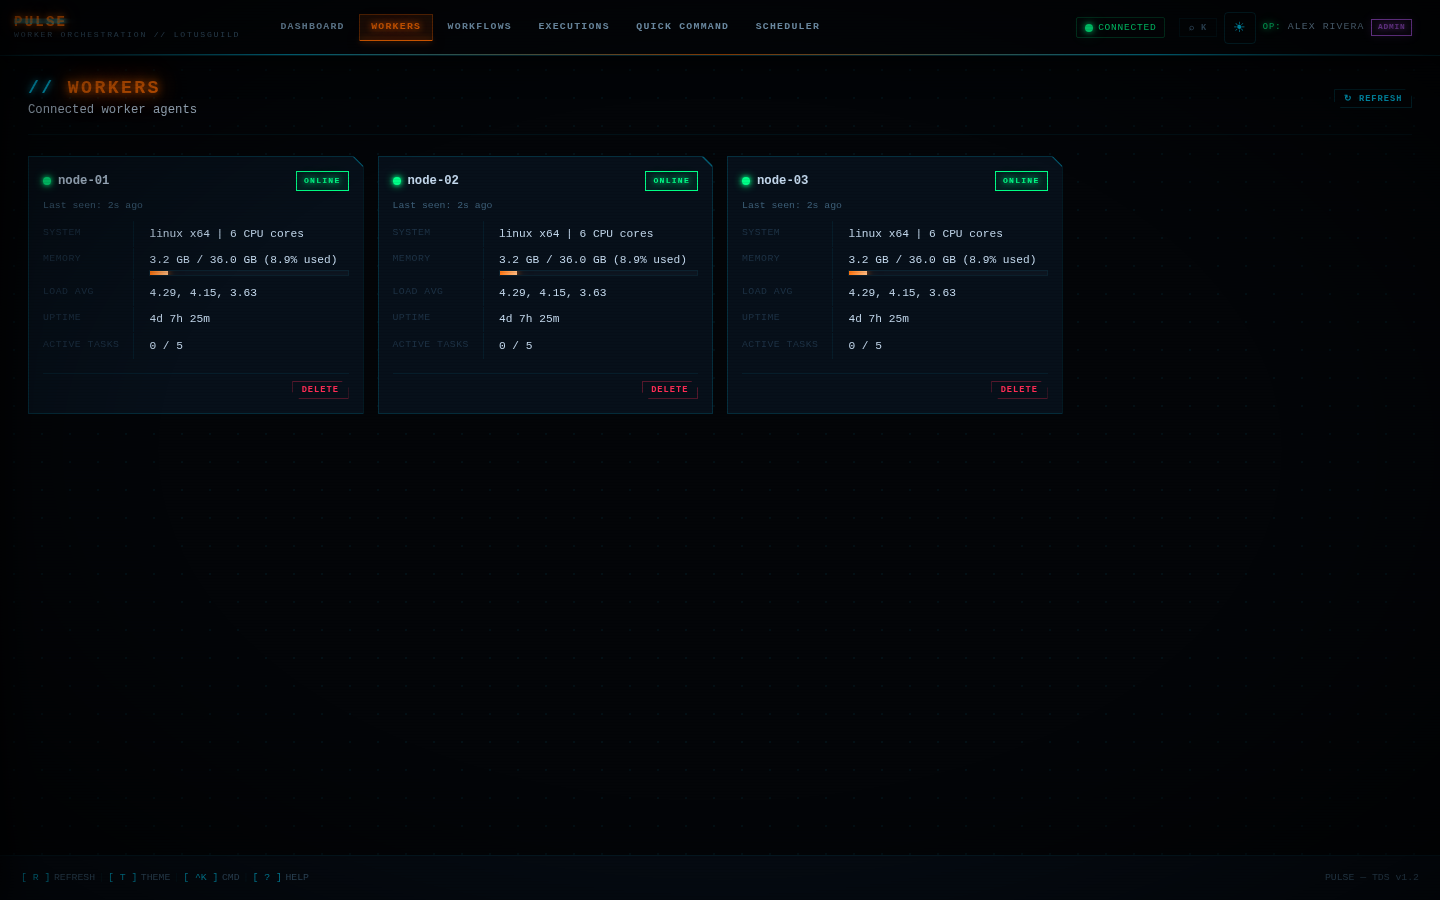
Task: Click the "Connected worker agents" subtitle
Action: coord(113,110)
